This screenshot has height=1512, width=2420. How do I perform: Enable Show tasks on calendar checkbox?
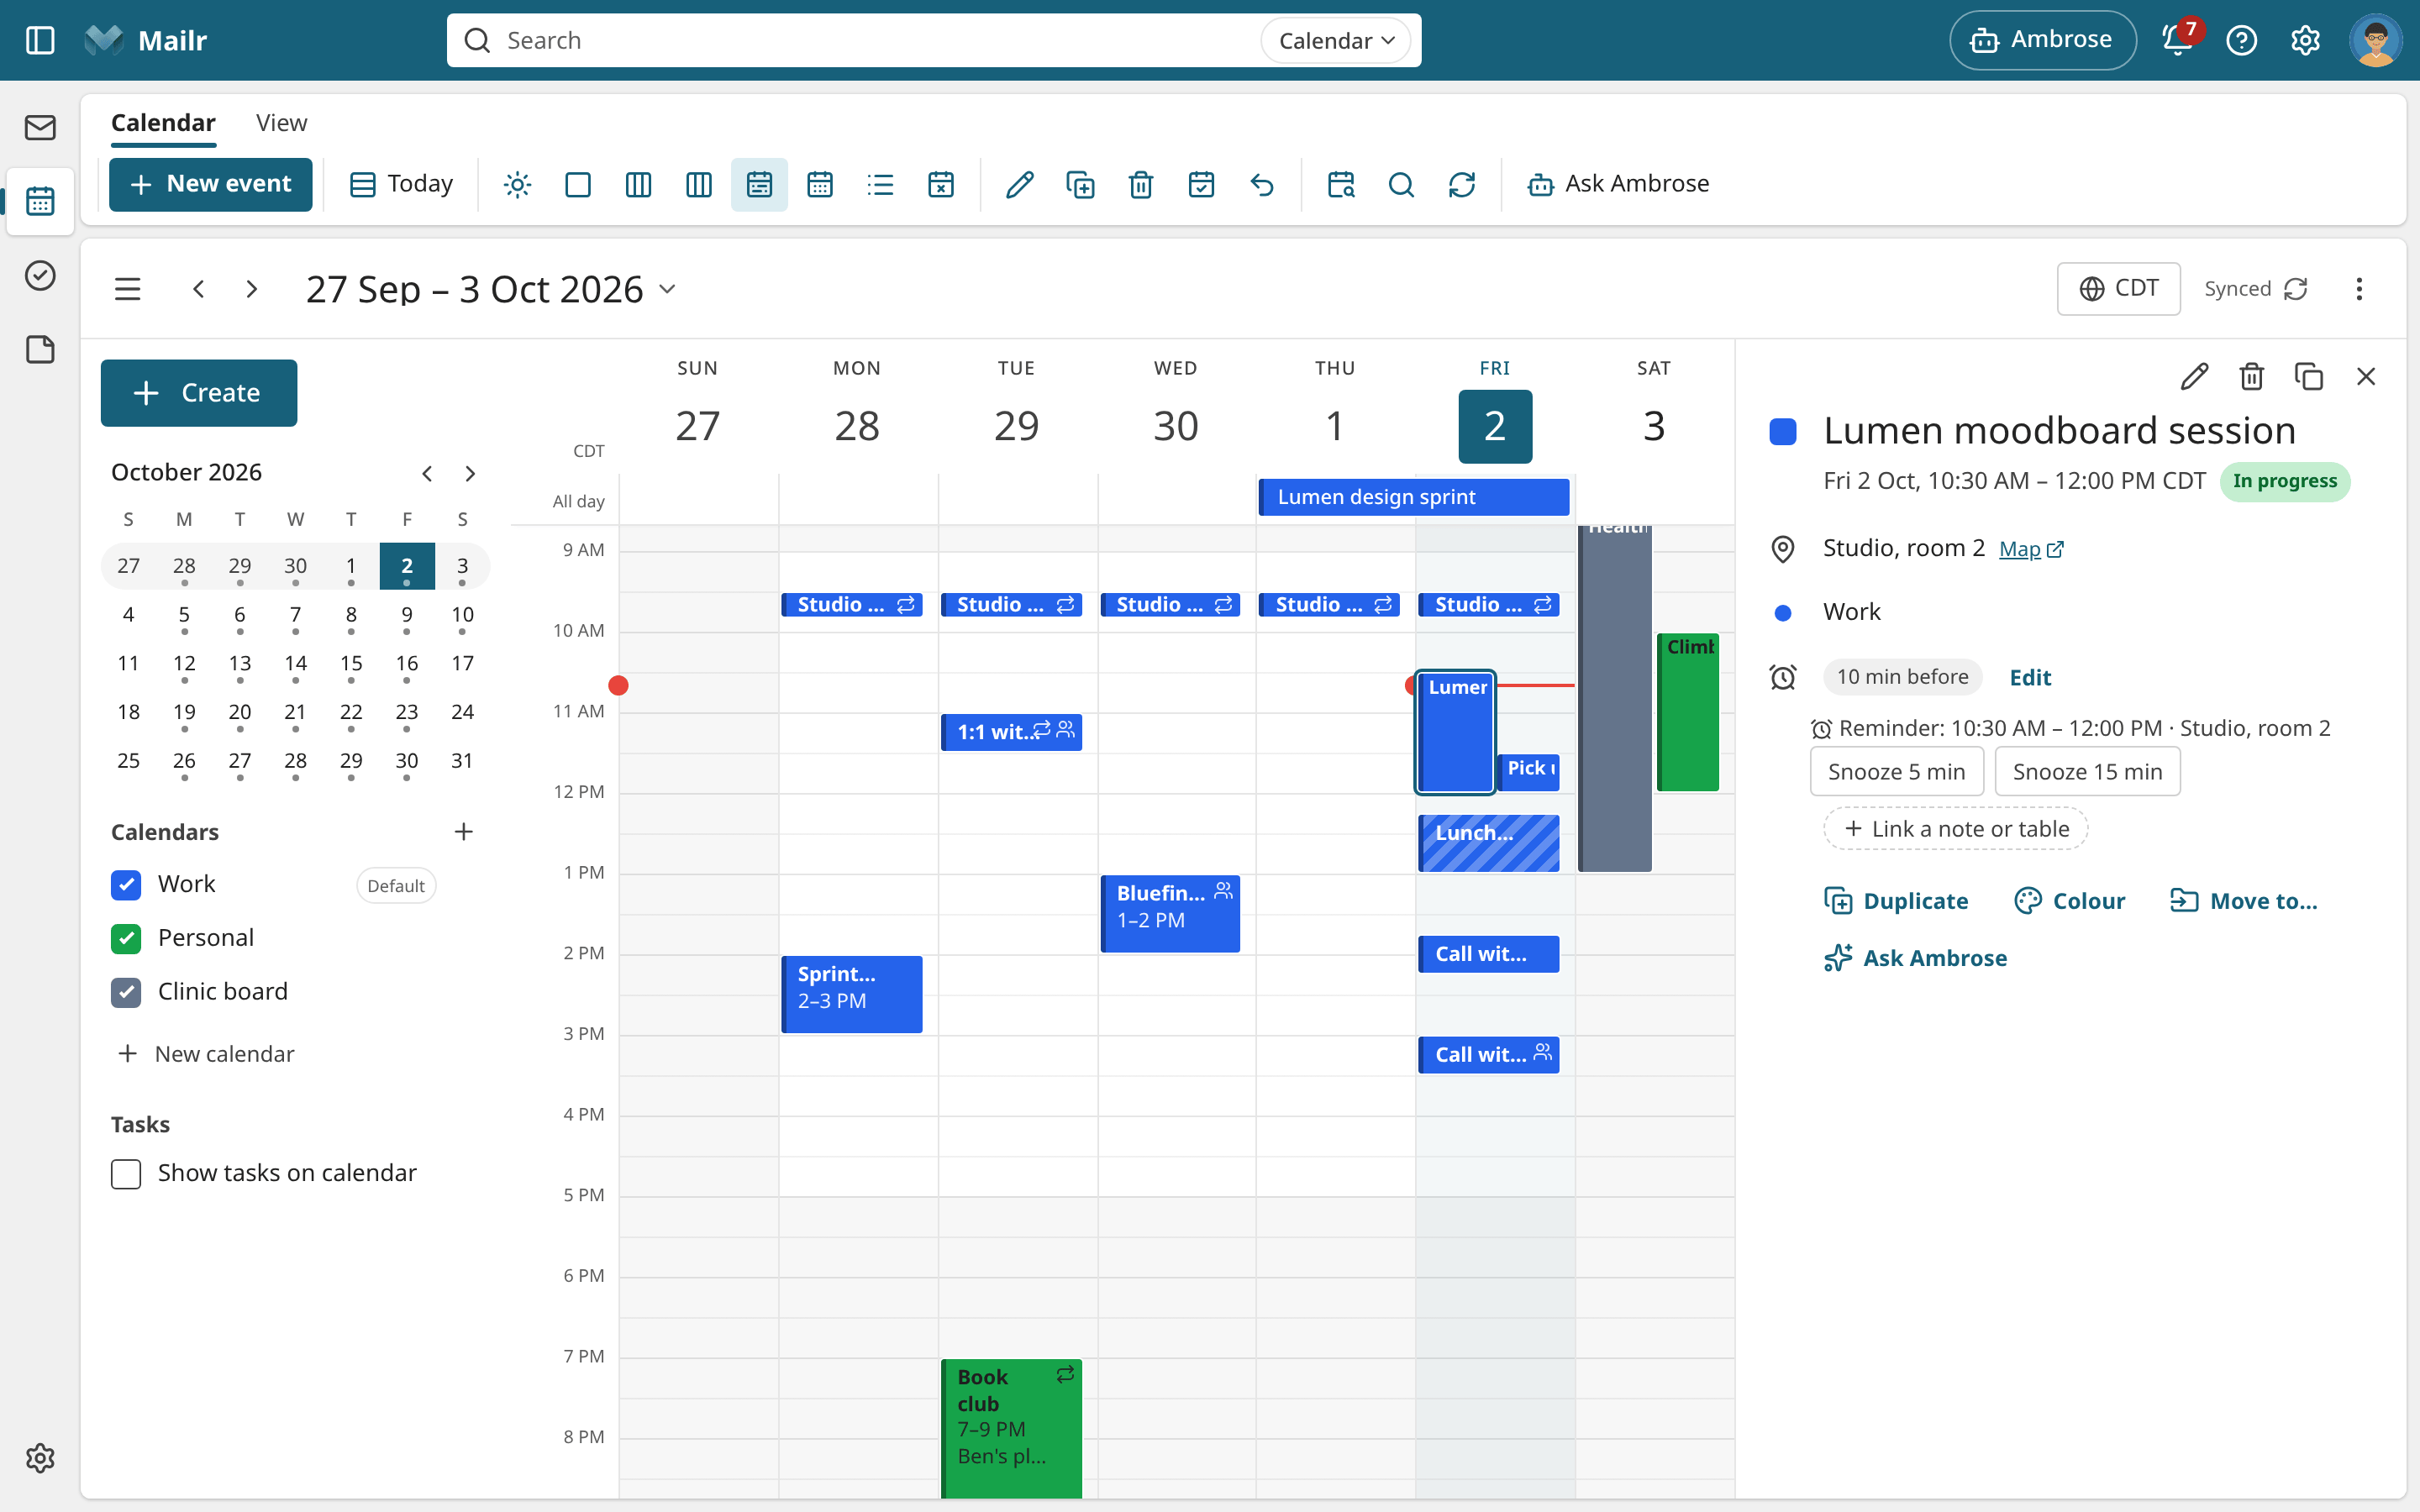tap(126, 1173)
